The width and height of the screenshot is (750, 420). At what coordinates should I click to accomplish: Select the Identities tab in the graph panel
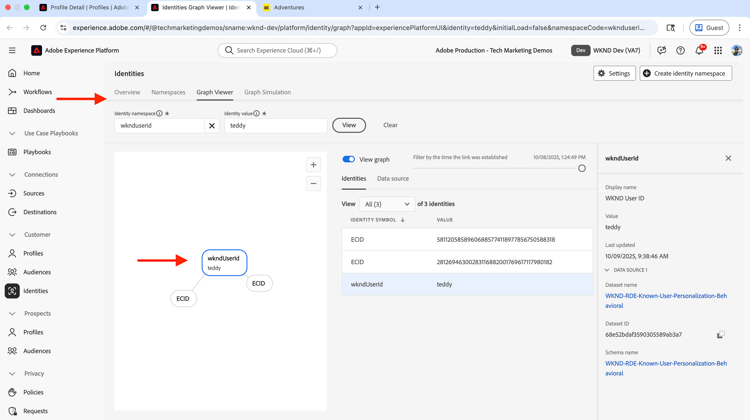[x=353, y=178]
